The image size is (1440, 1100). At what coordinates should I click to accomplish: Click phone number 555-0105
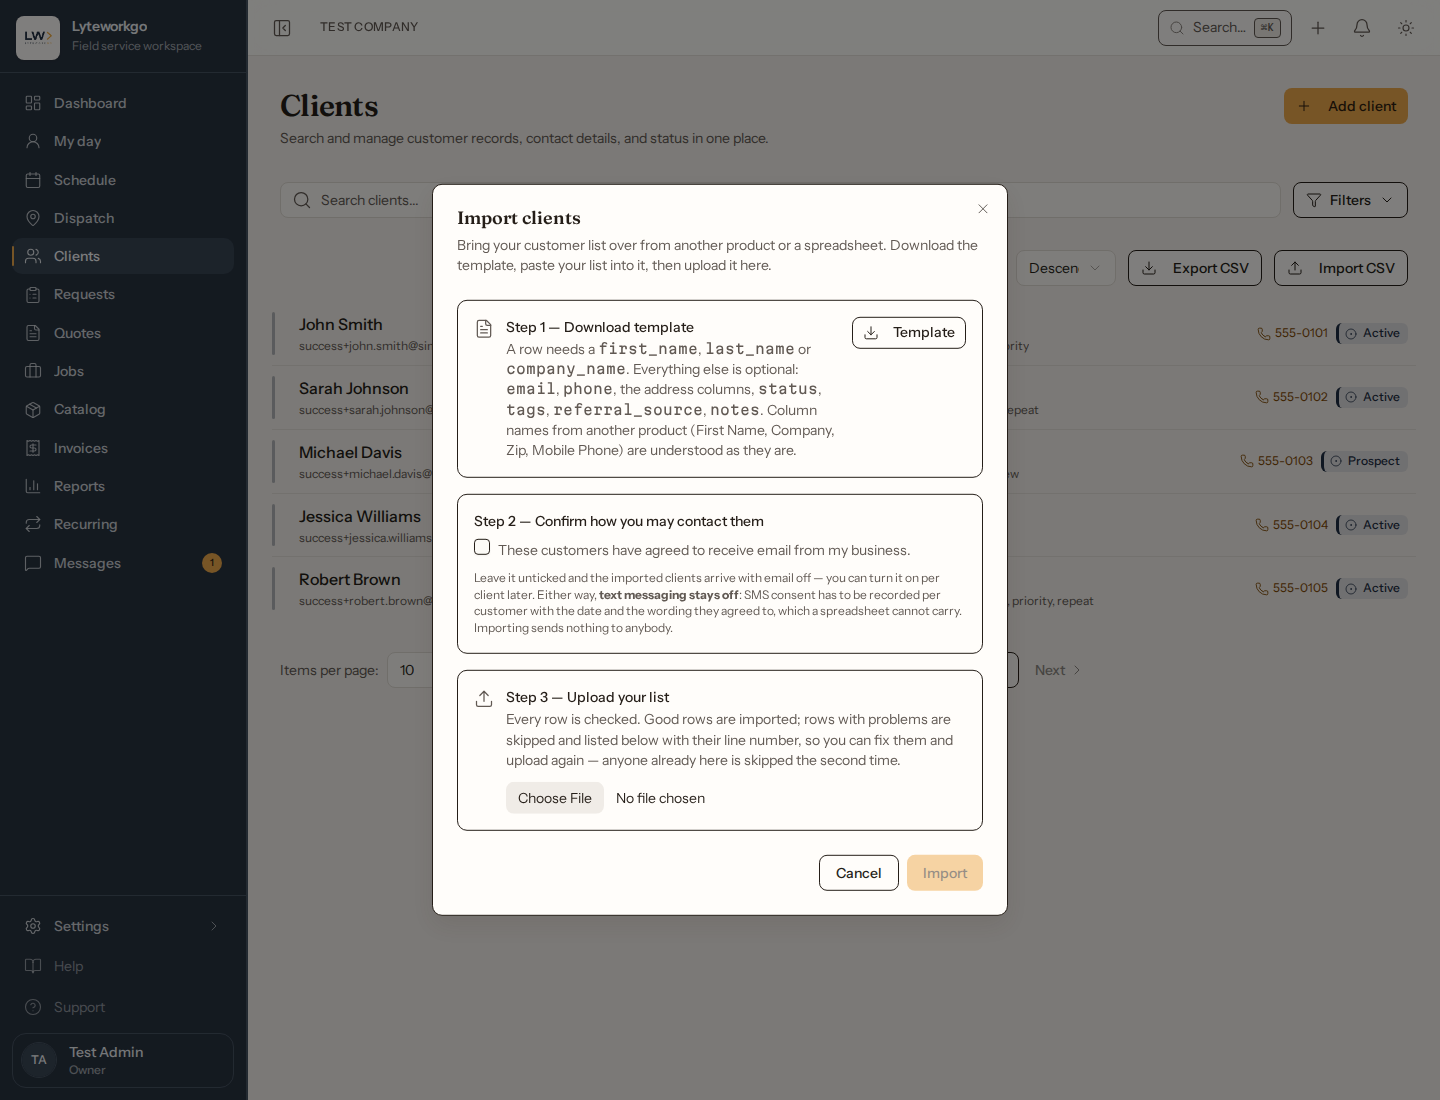pos(1300,588)
